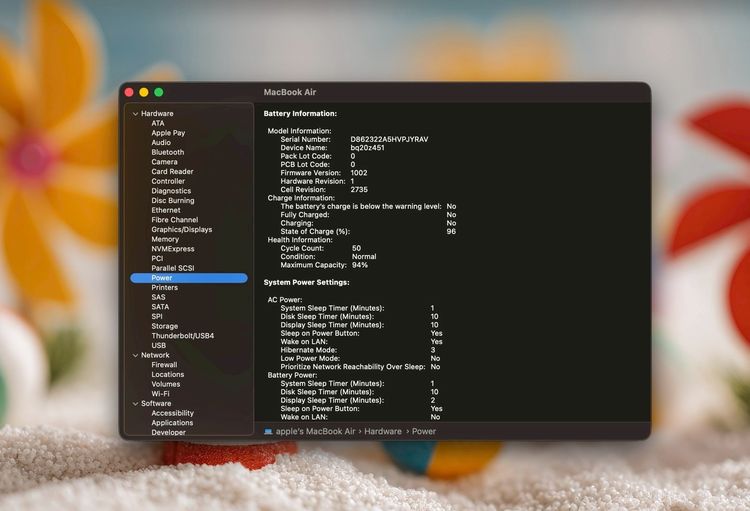Click Power in the path bar
Viewport: 750px width, 511px height.
(424, 431)
